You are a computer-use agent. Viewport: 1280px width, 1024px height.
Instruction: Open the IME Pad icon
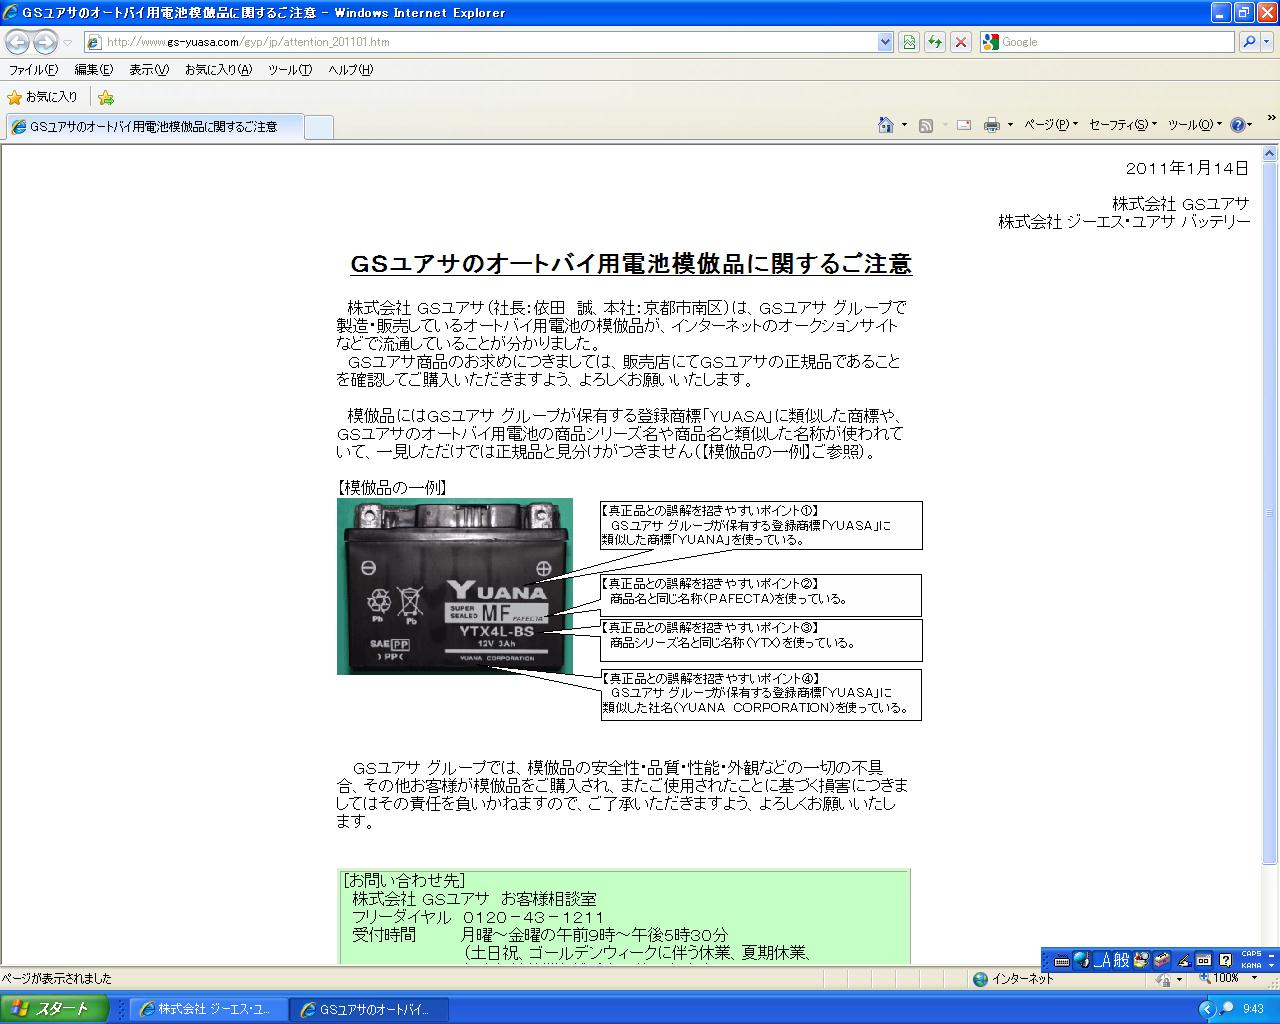1141,961
